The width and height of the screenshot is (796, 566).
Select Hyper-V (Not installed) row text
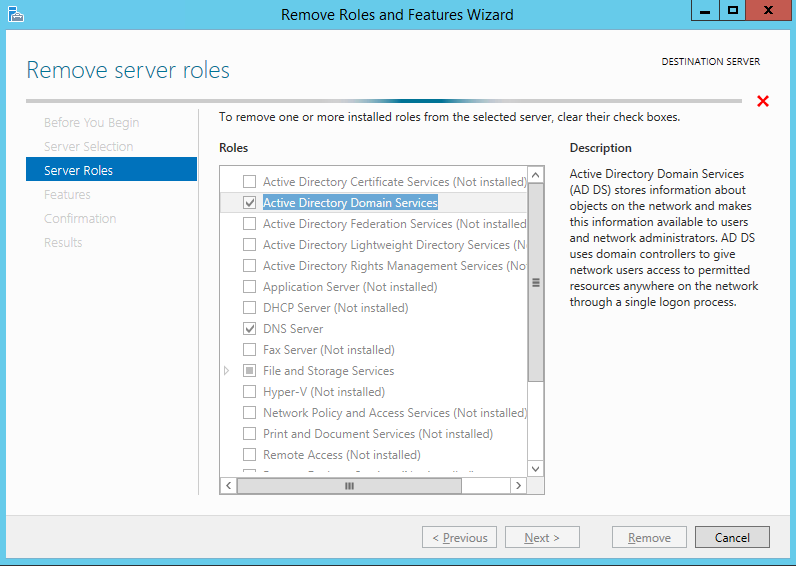coord(324,392)
